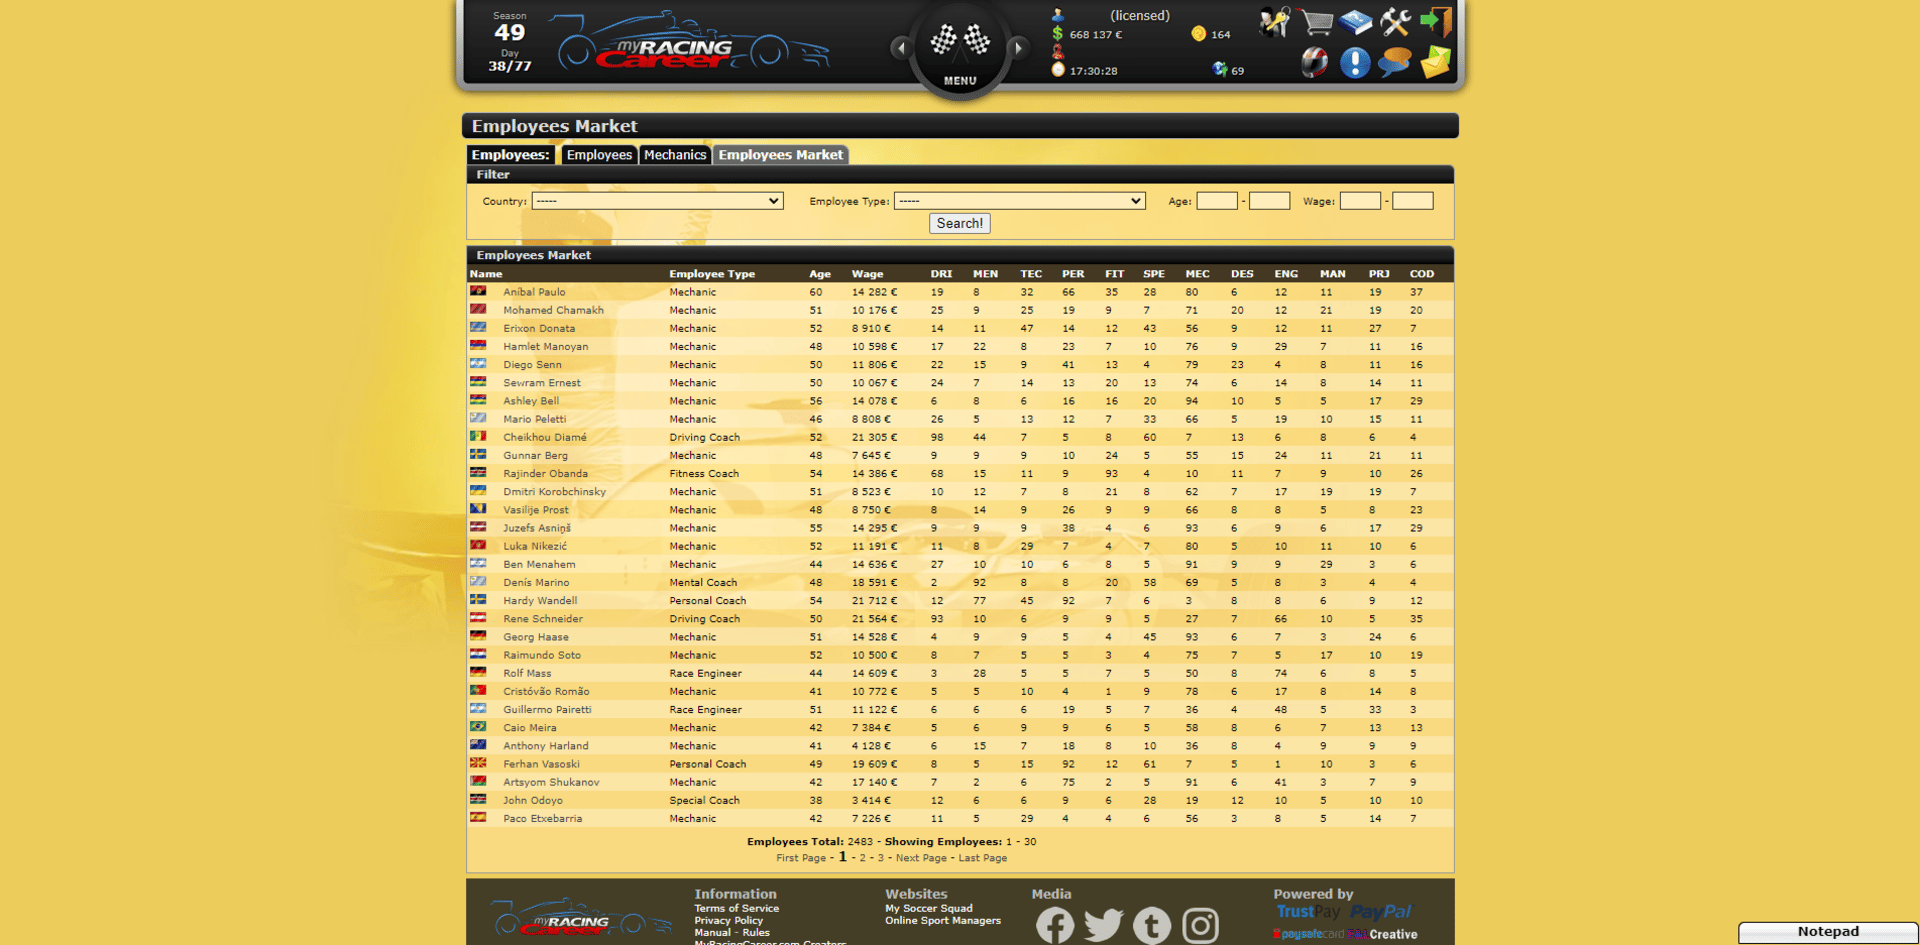Switch to the Mechanics tab
This screenshot has width=1920, height=945.
[x=675, y=155]
